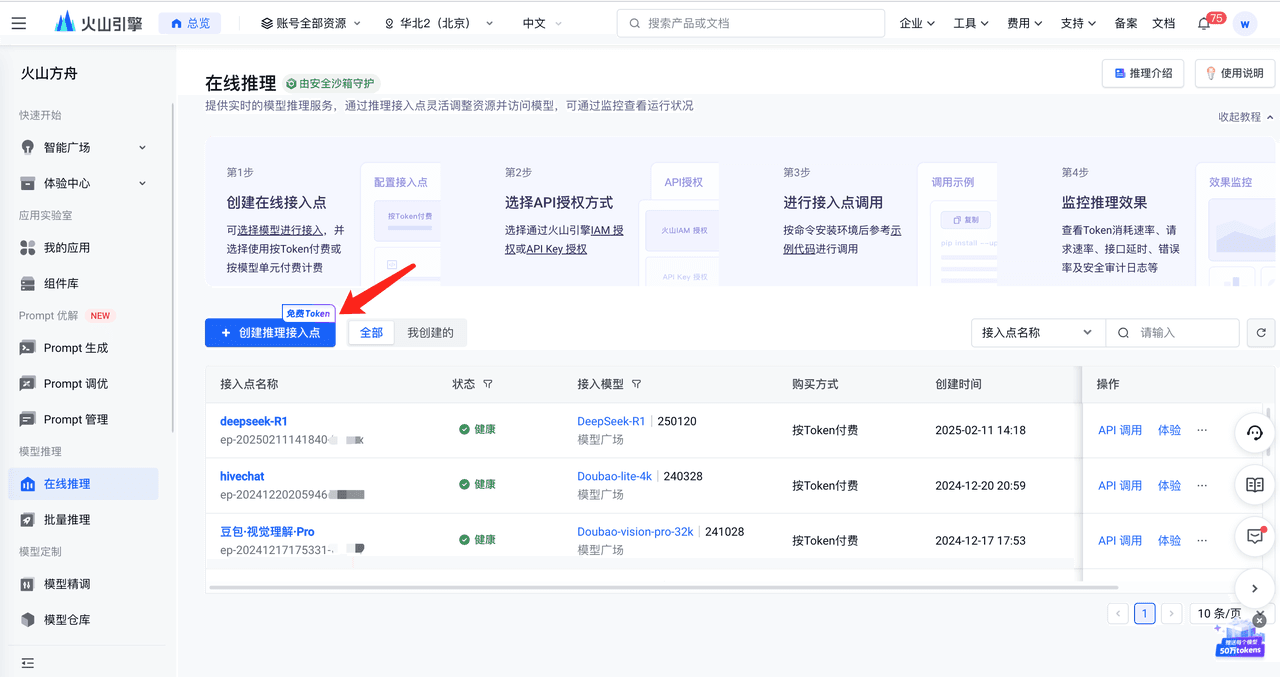This screenshot has height=677, width=1280.
Task: Open more actions for hivechat row
Action: (1202, 485)
